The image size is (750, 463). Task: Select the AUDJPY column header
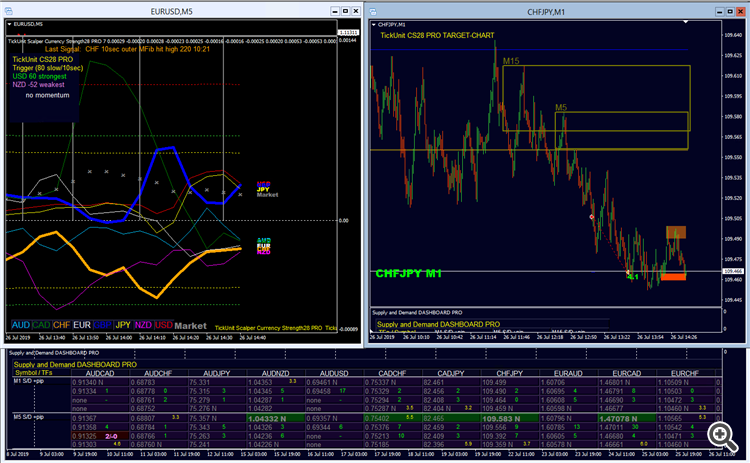217,373
